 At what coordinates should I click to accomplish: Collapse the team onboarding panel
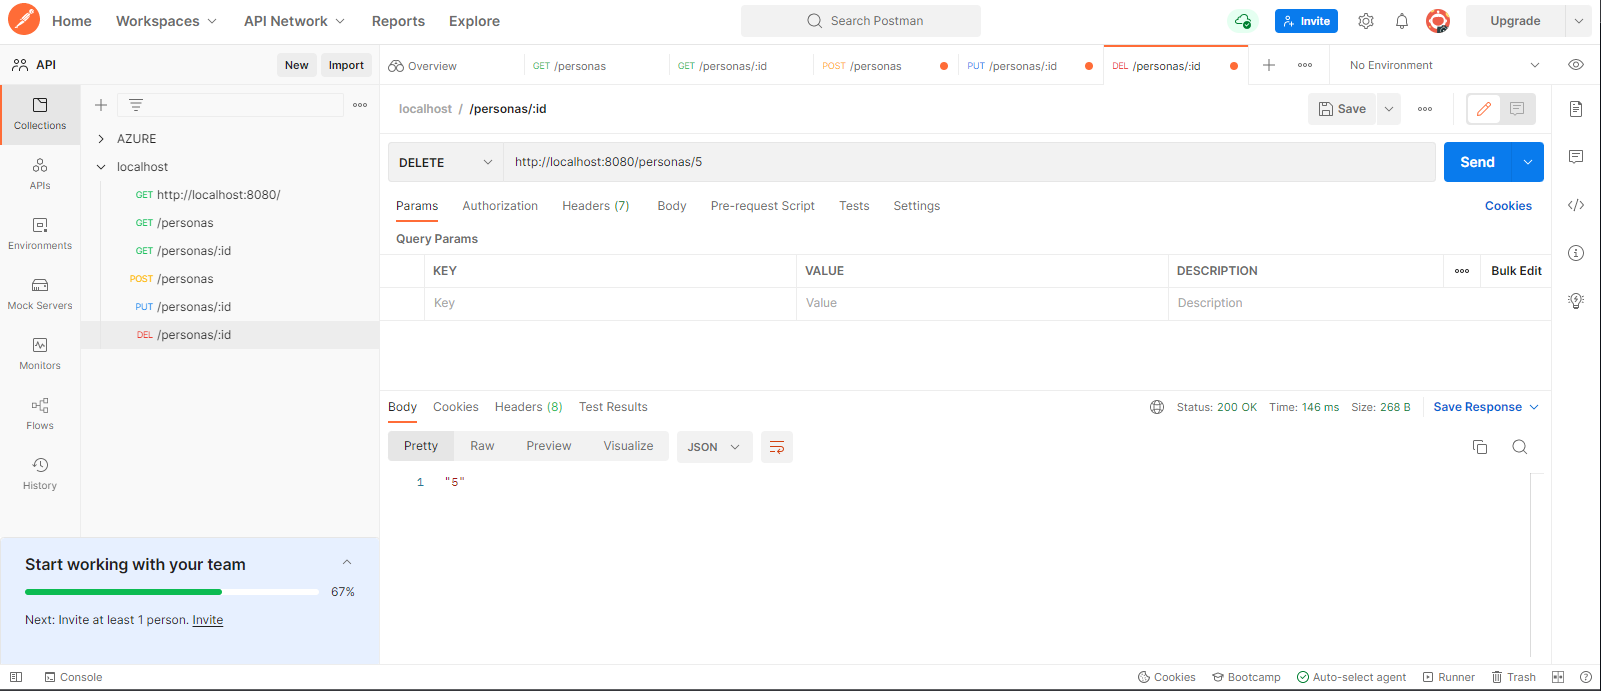347,562
